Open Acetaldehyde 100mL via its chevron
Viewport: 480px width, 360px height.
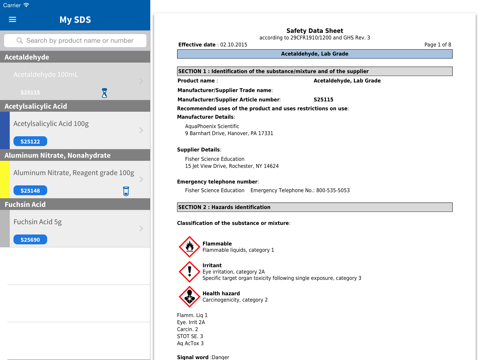pos(141,81)
